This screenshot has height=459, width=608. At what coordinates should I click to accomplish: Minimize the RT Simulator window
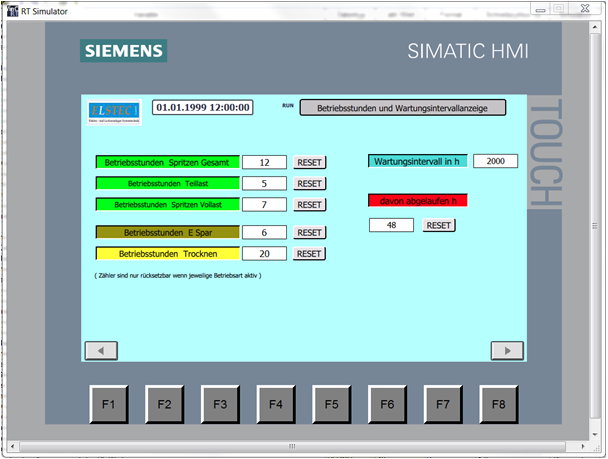[541, 9]
